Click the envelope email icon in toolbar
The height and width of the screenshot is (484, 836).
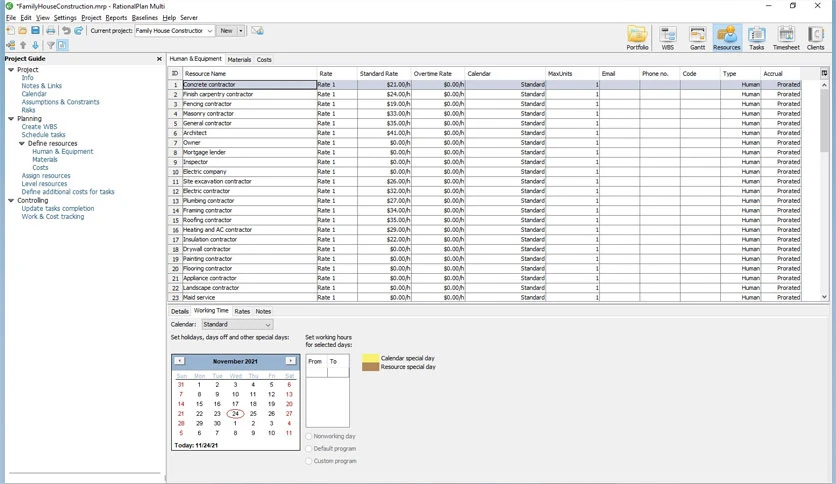click(257, 31)
